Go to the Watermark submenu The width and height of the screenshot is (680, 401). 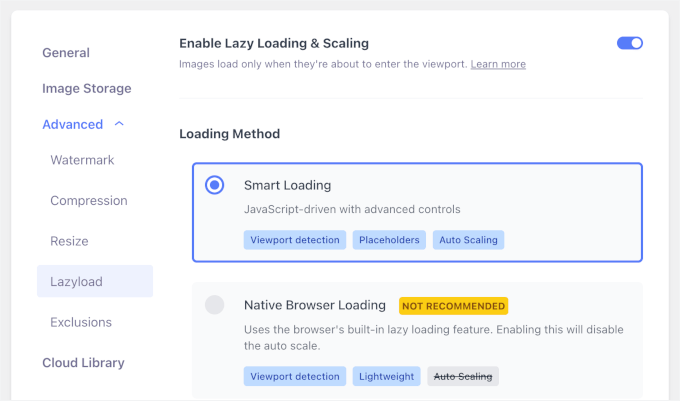tap(82, 160)
